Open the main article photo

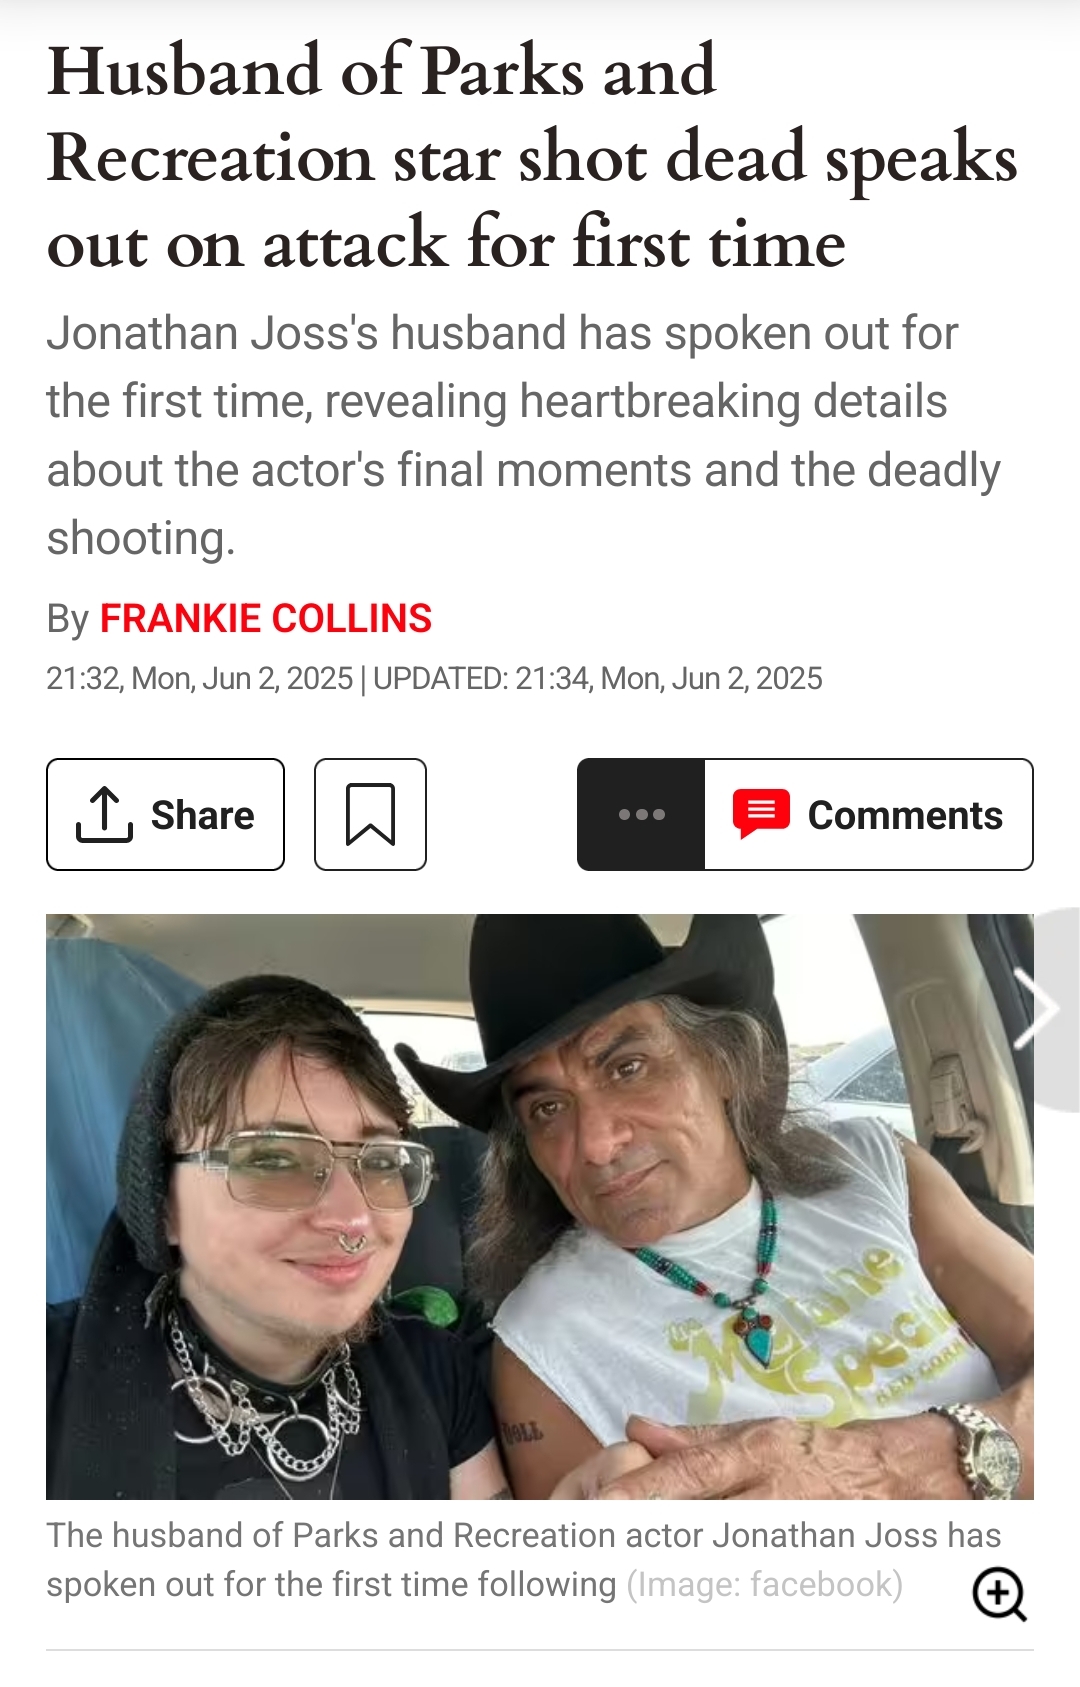click(540, 1206)
